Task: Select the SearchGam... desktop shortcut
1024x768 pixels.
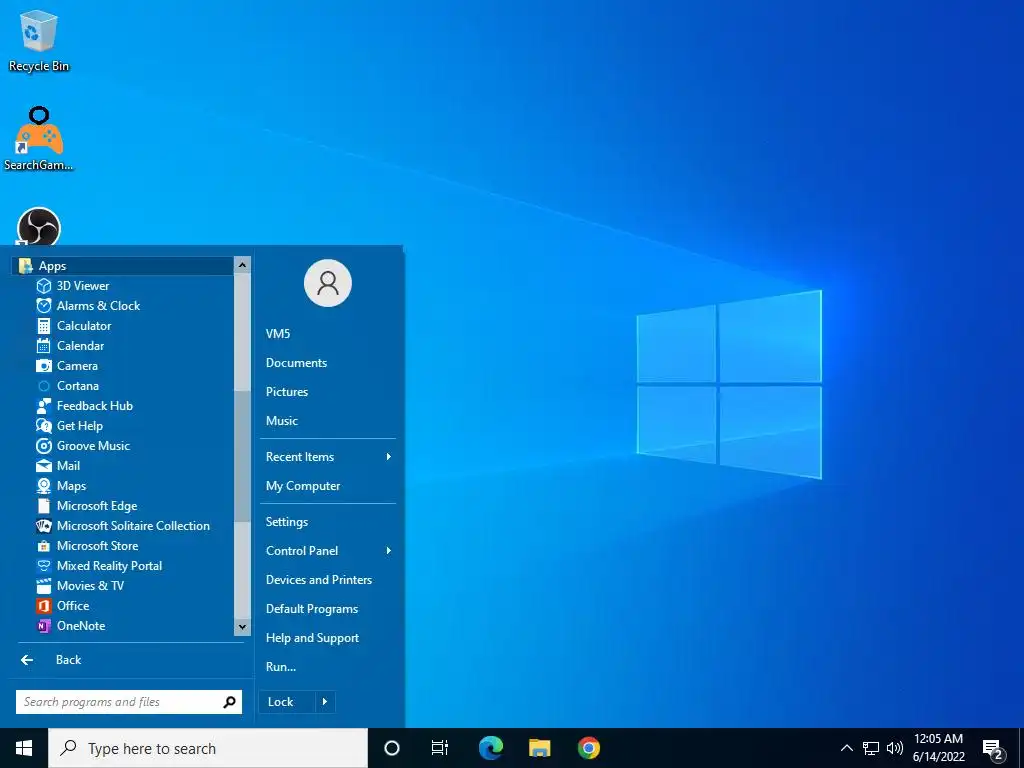Action: (x=39, y=139)
